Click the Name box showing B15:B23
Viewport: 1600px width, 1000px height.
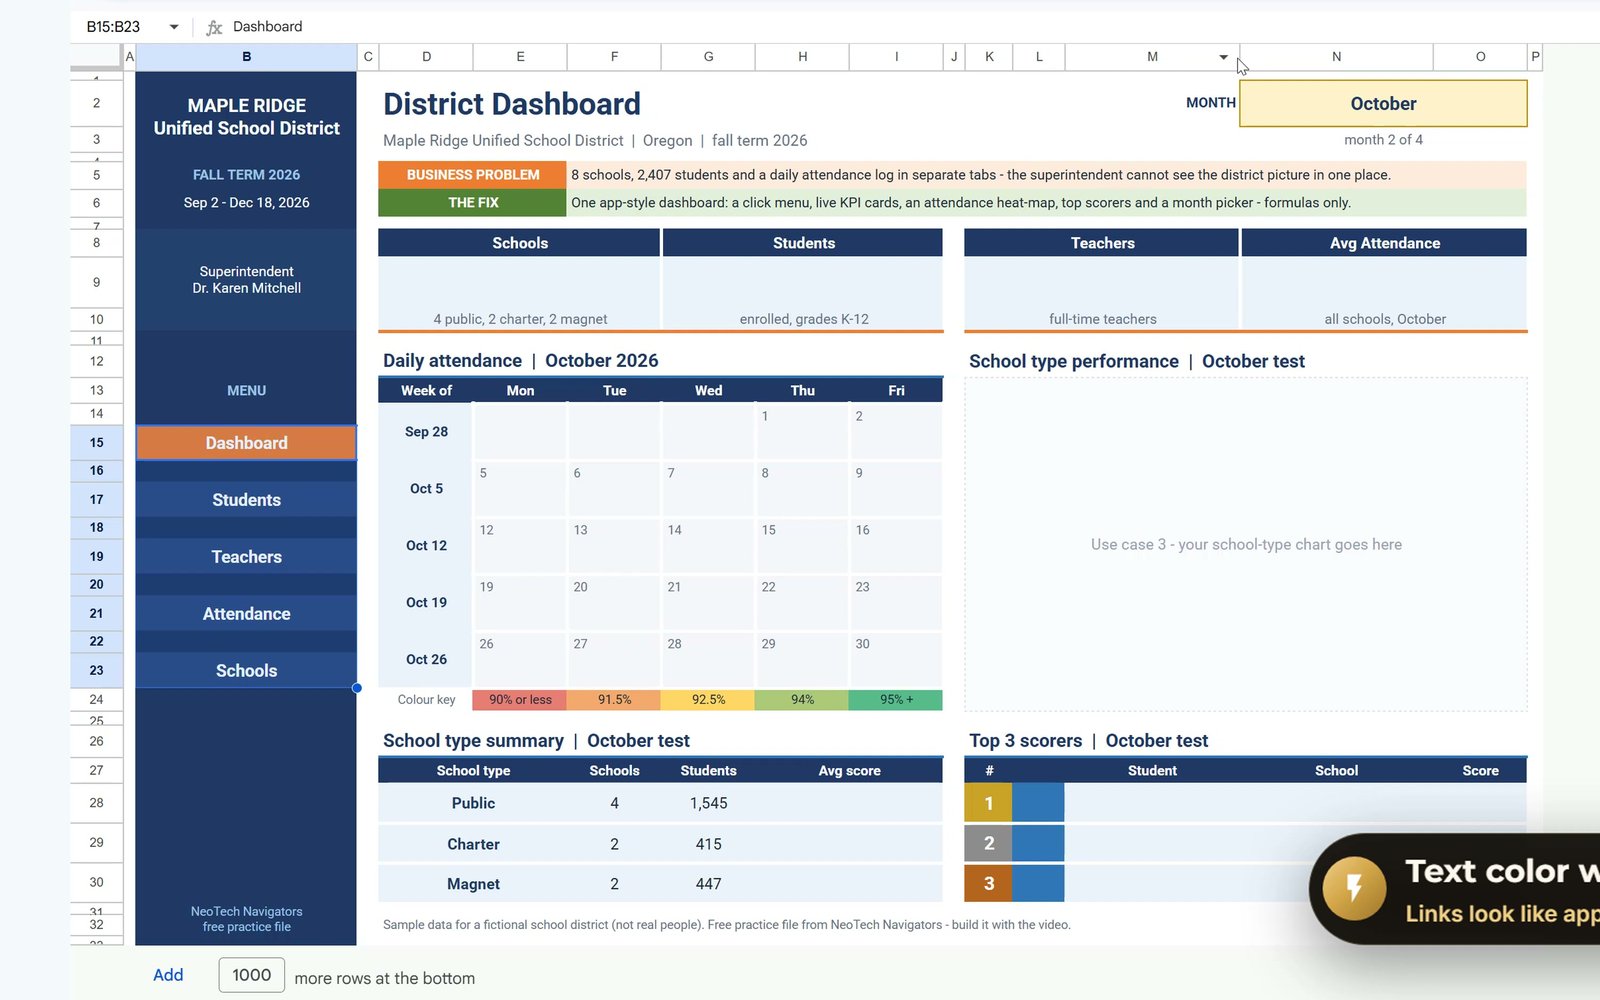pyautogui.click(x=113, y=27)
